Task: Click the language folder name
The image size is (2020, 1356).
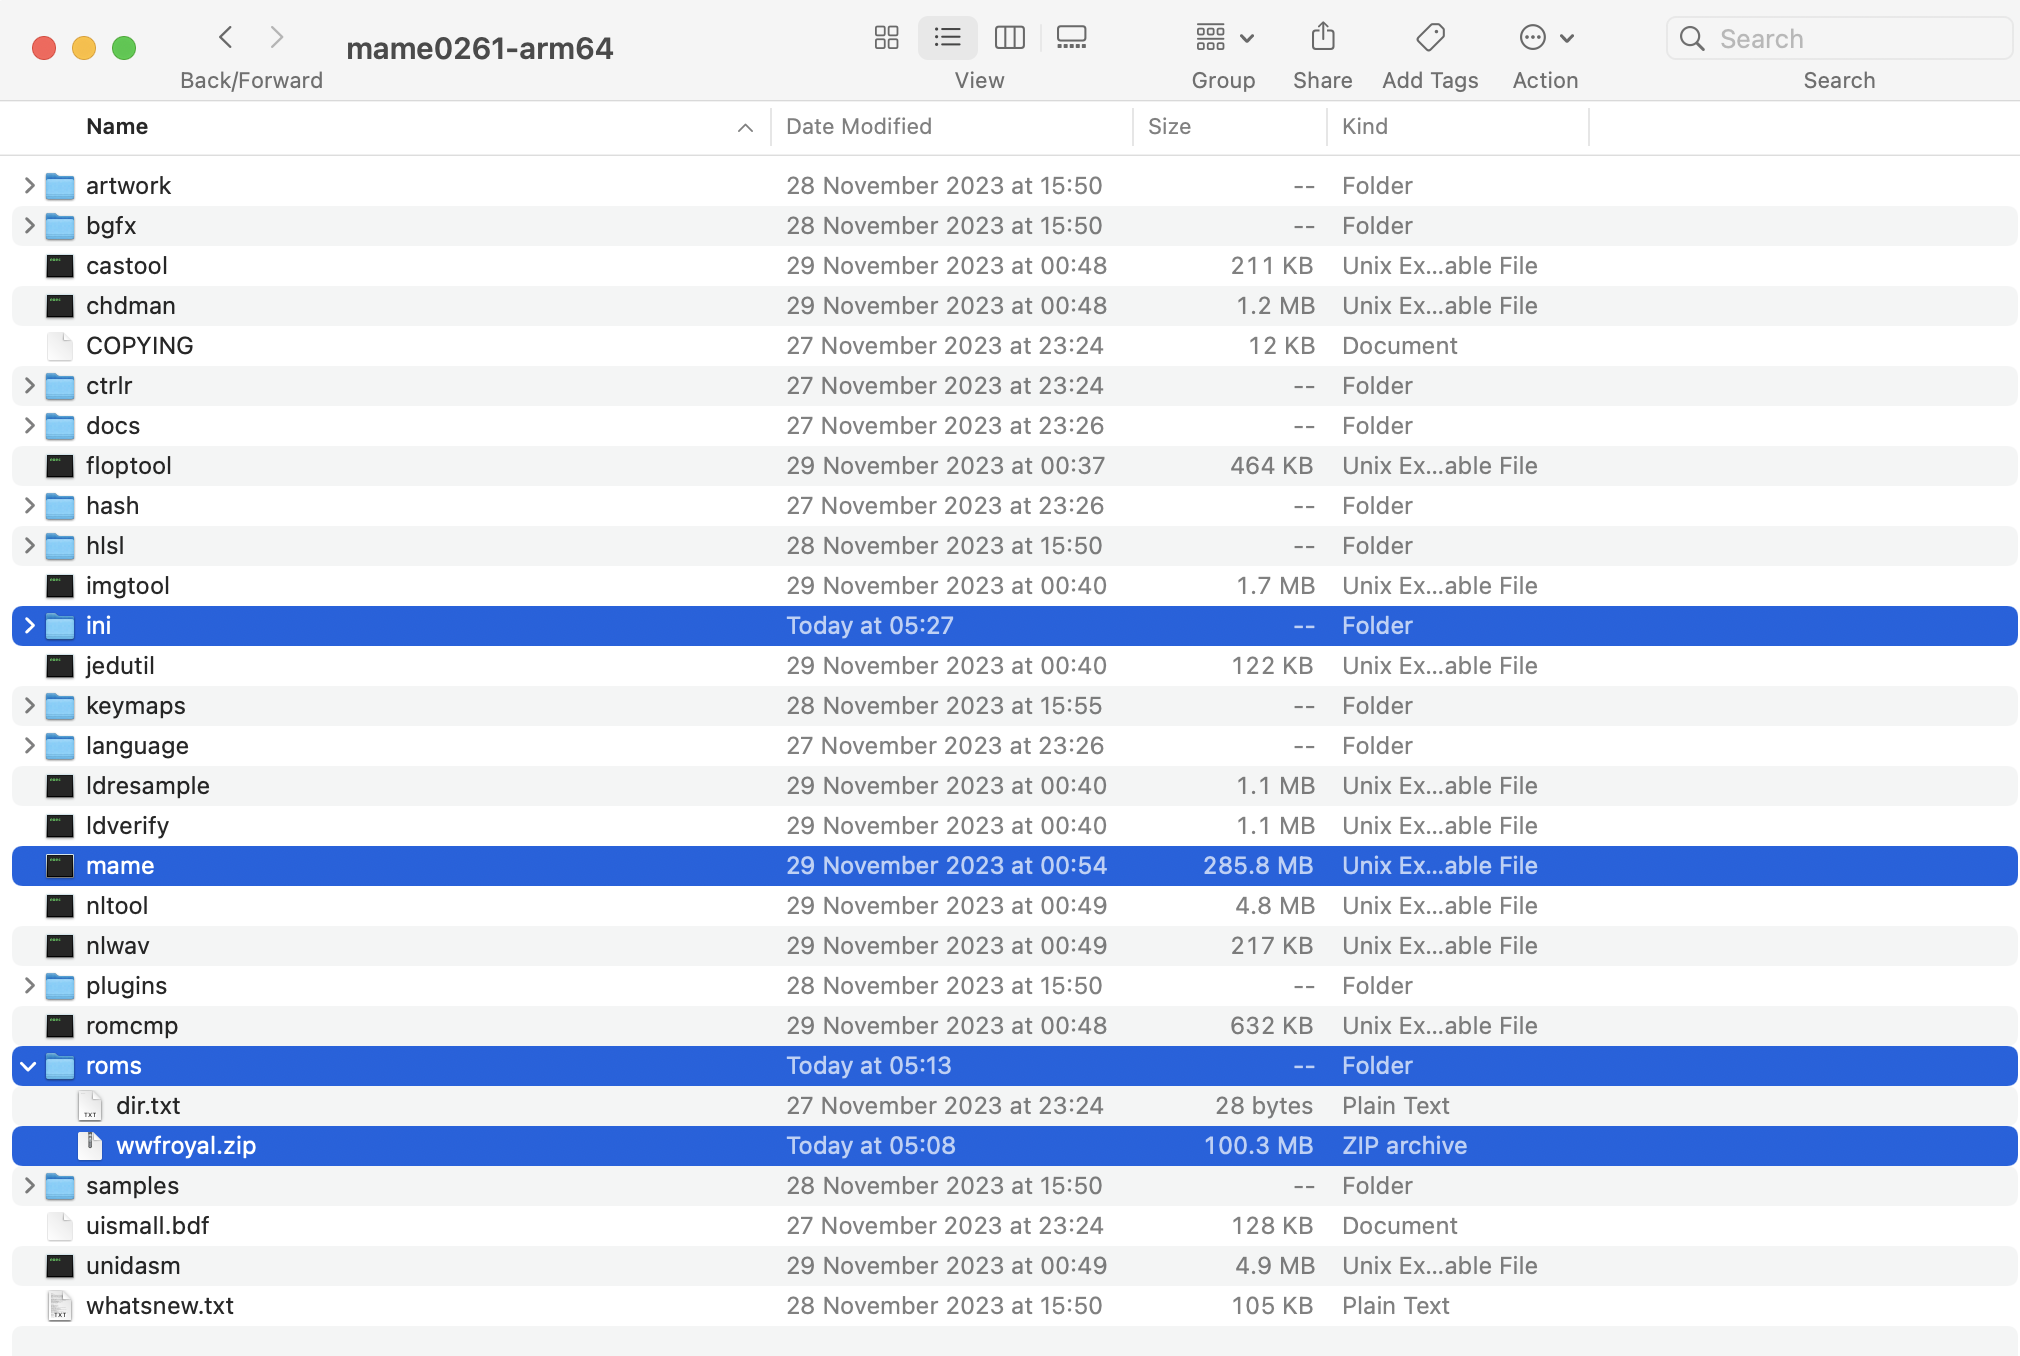Action: tap(137, 746)
